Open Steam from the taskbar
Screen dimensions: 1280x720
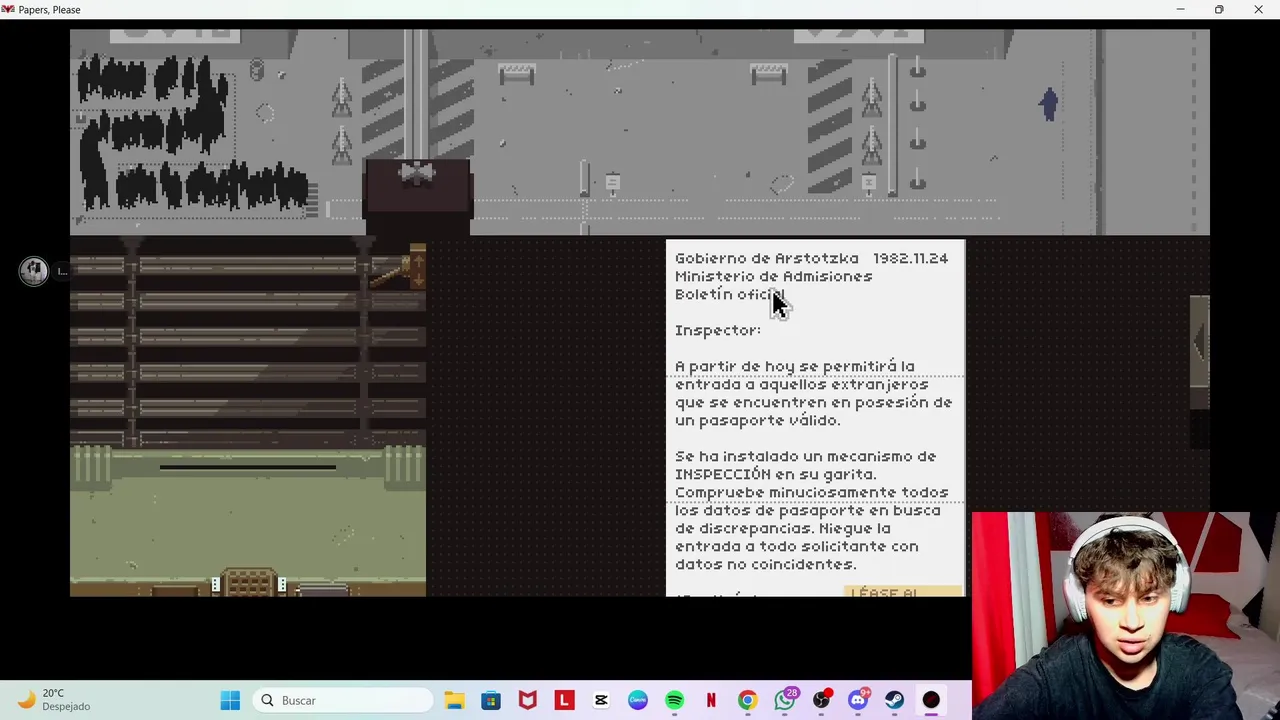894,701
